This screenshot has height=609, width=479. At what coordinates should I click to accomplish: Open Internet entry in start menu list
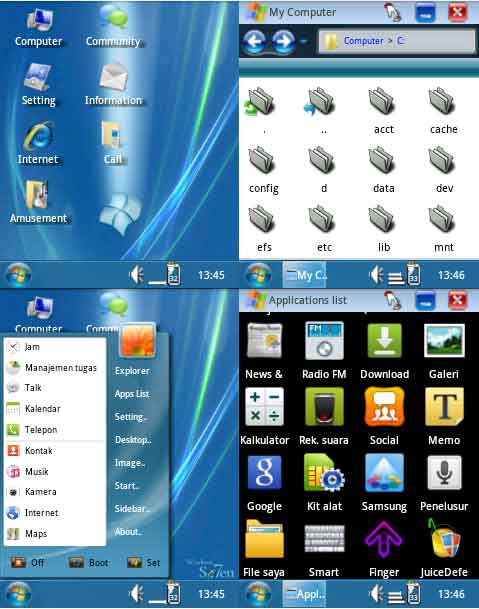point(54,513)
